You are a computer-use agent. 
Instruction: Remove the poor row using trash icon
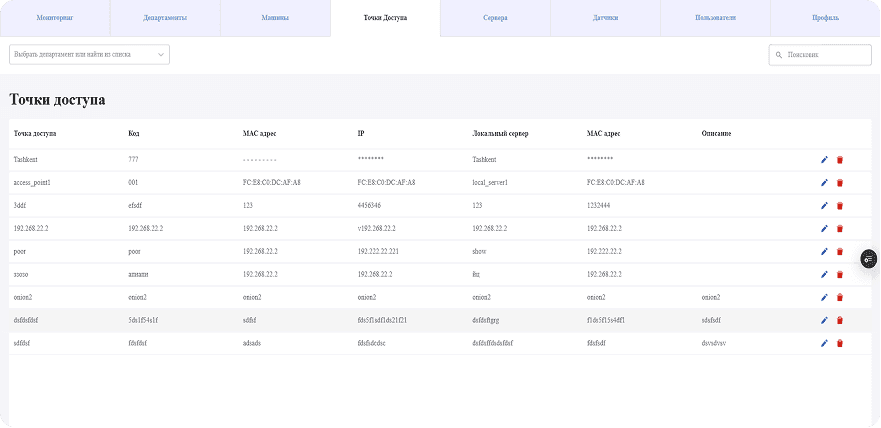(840, 252)
